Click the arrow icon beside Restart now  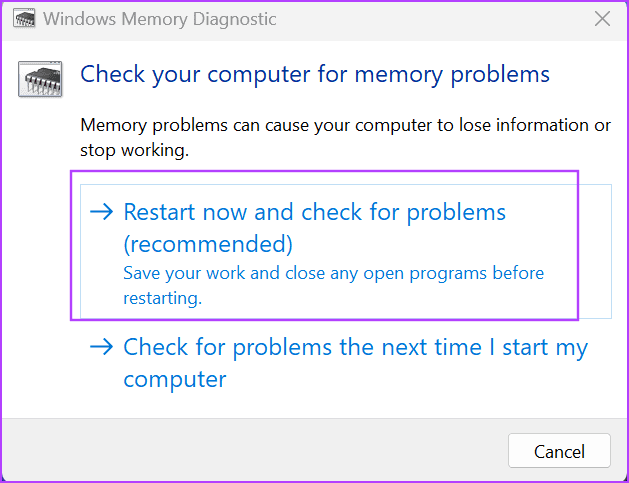101,212
